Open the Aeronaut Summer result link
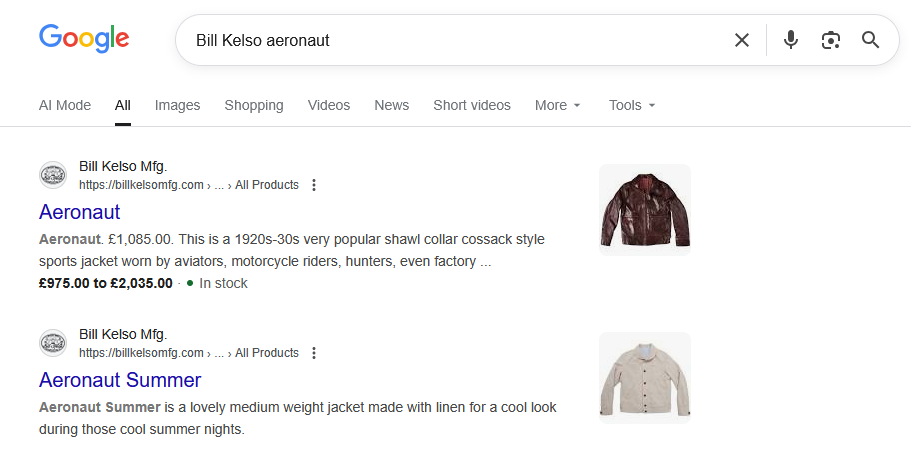 click(x=120, y=380)
